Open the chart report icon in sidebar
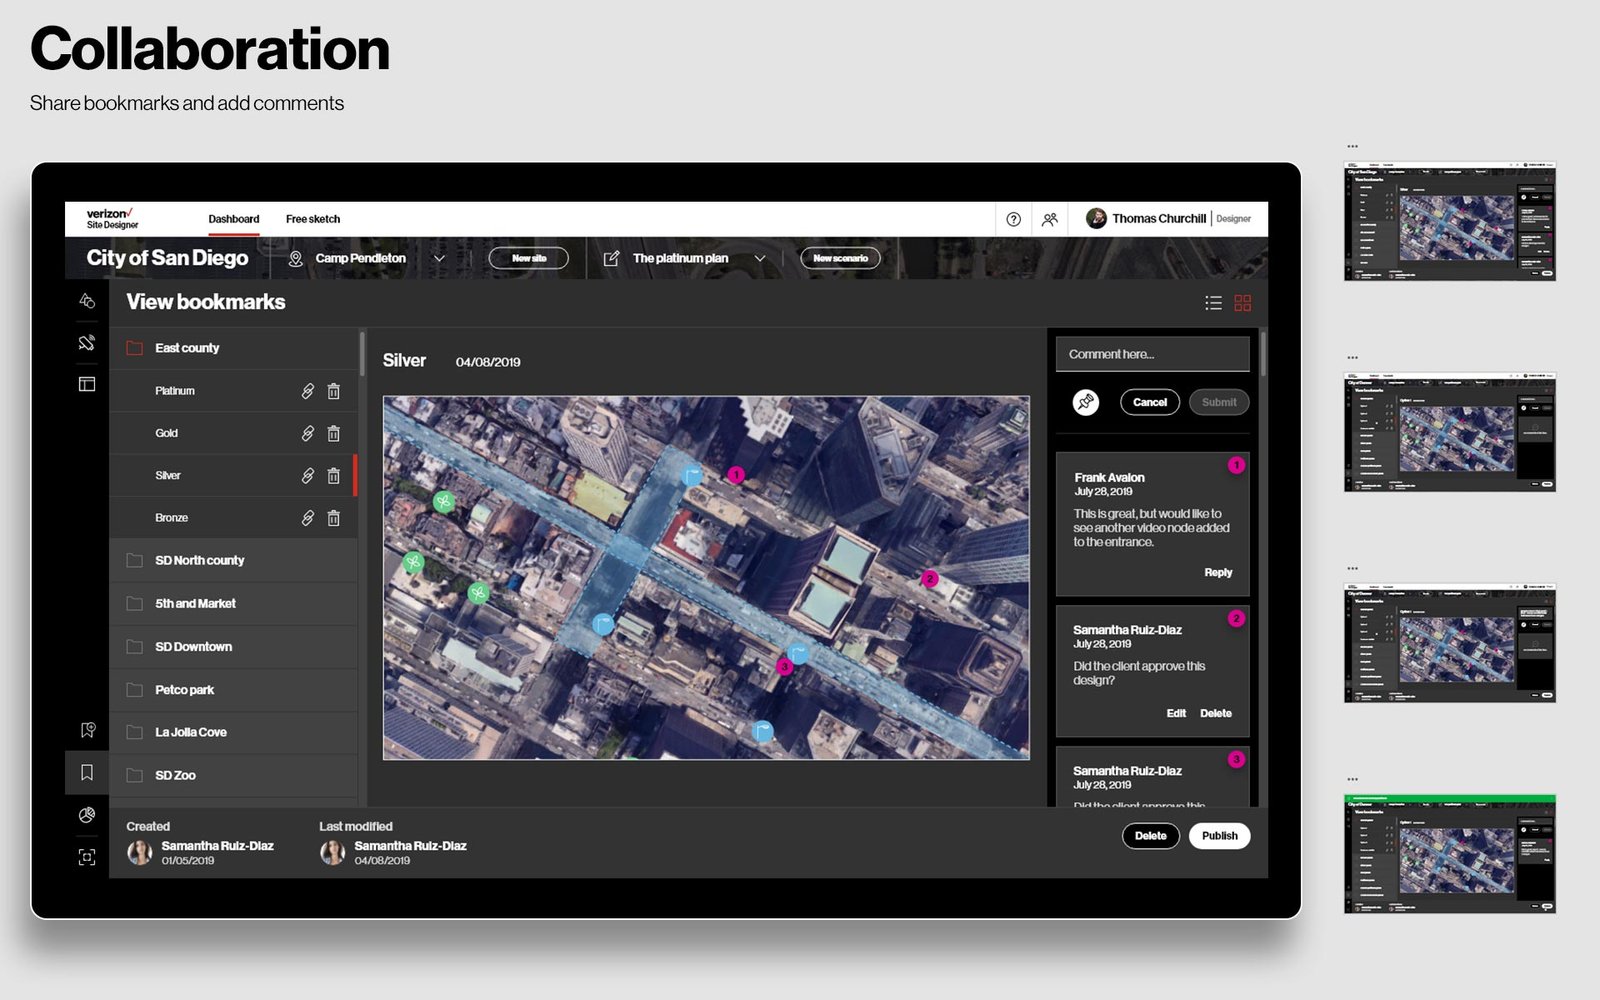Viewport: 1600px width, 1000px height. pyautogui.click(x=87, y=815)
